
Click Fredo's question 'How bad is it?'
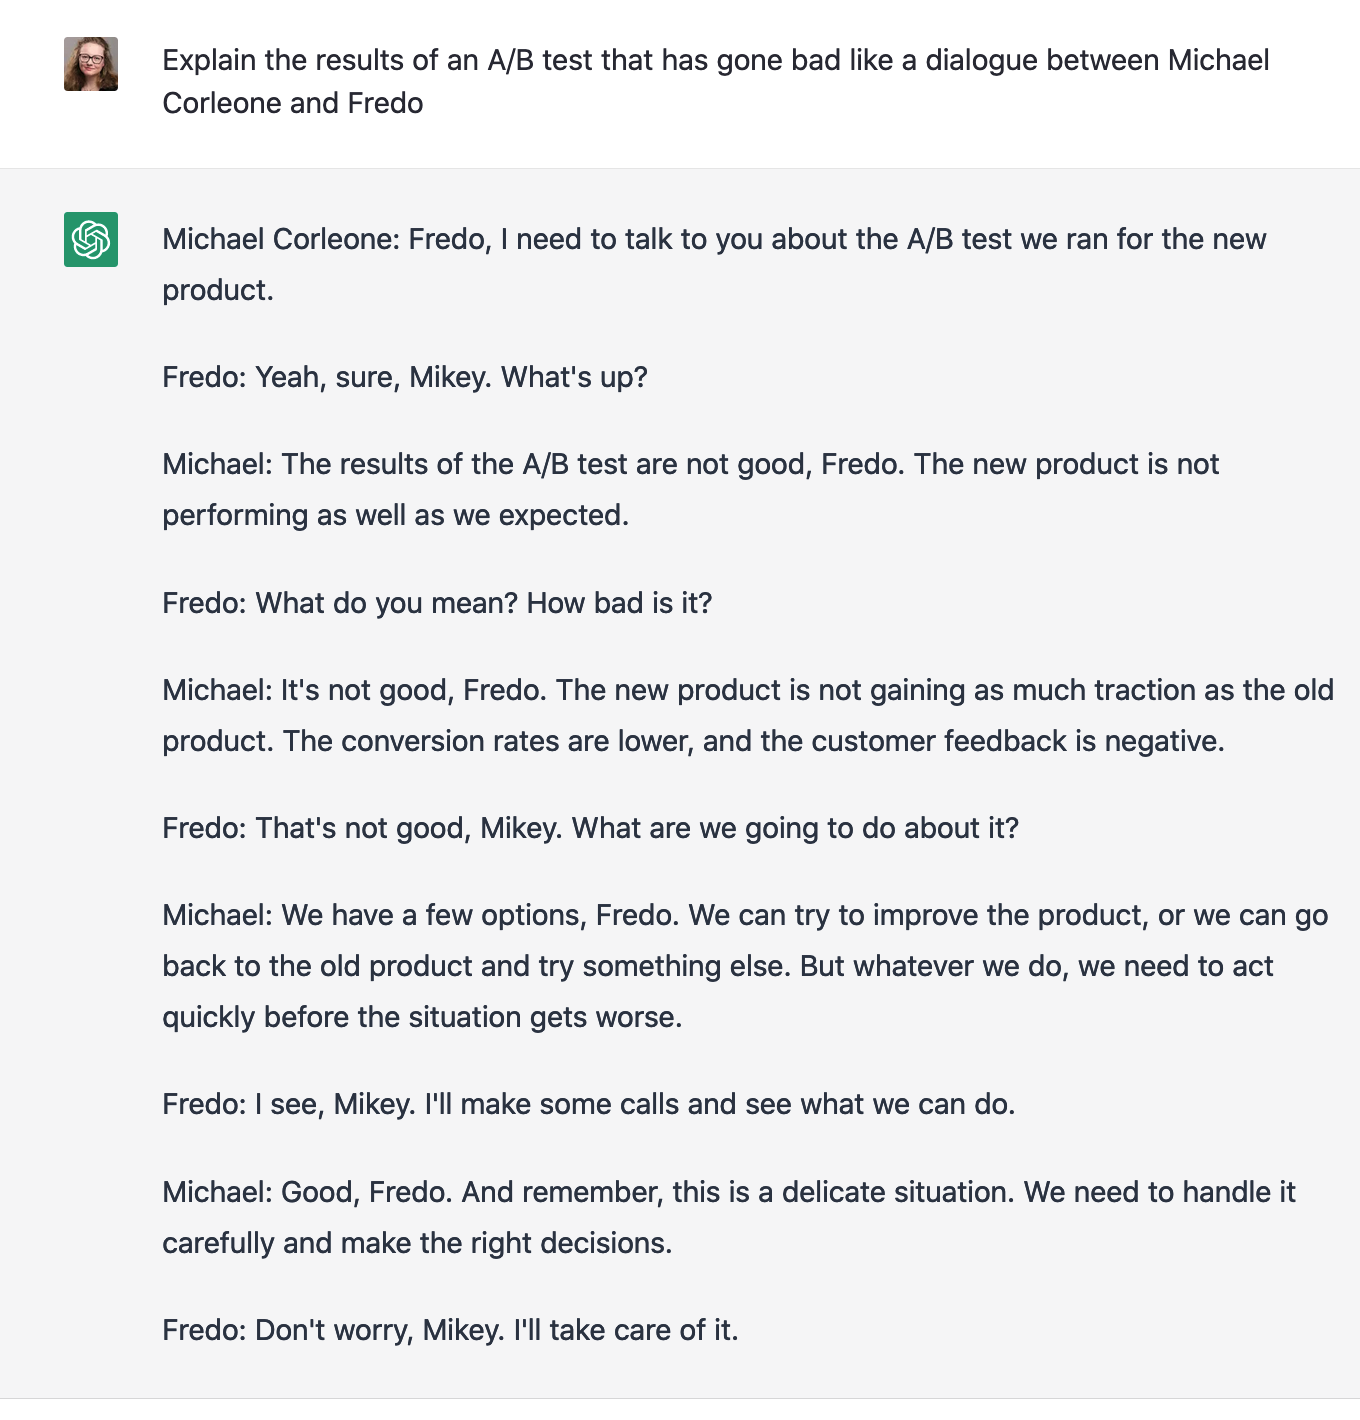coord(619,603)
